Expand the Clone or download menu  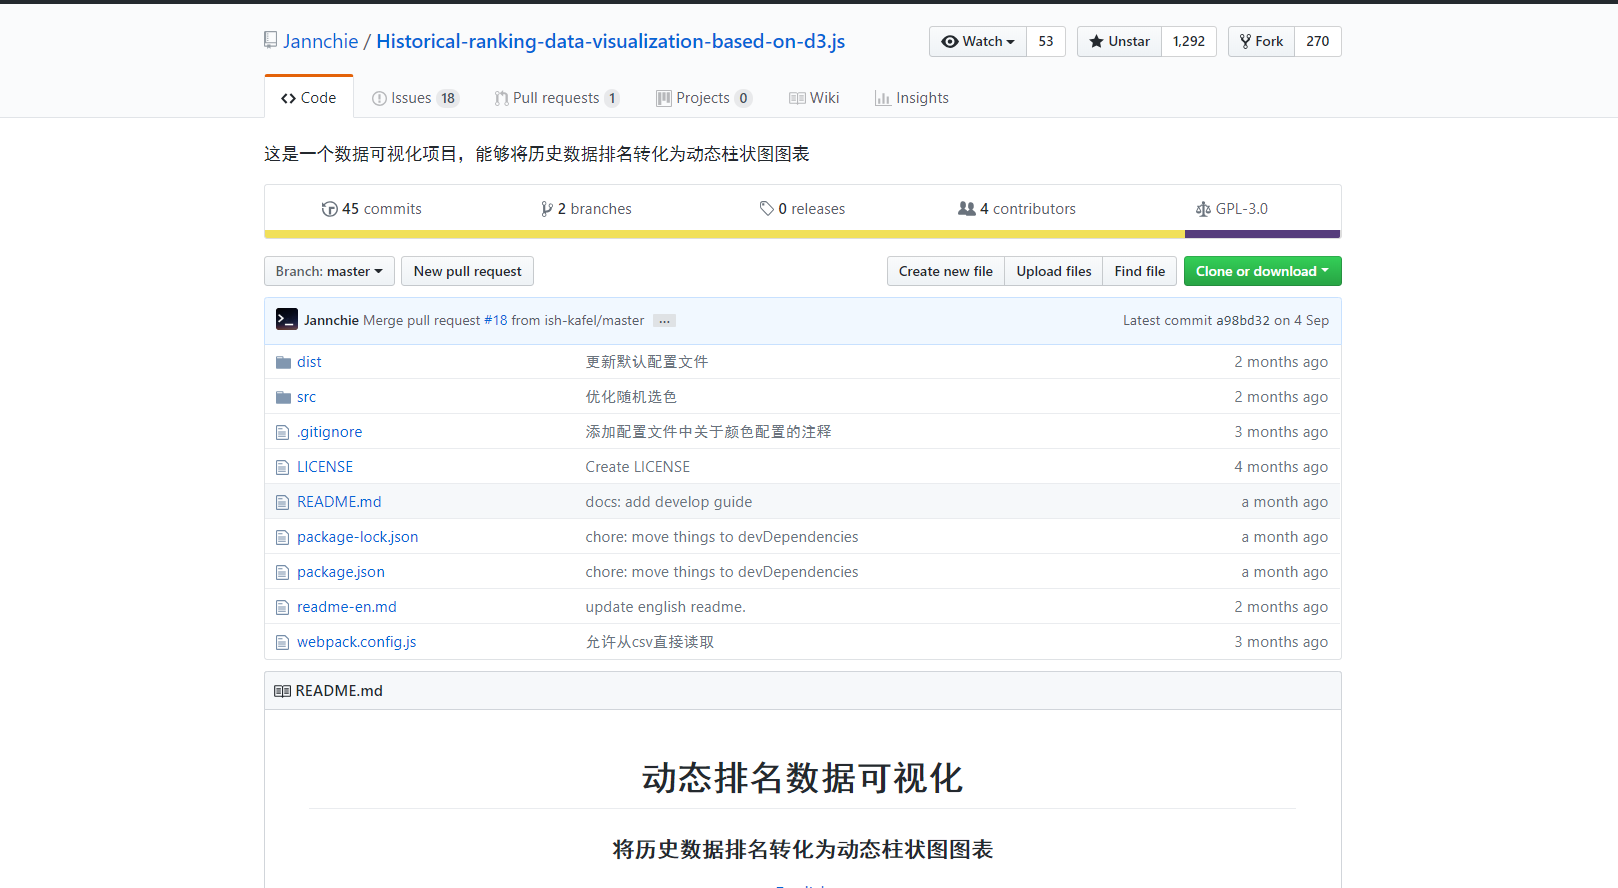click(1262, 271)
